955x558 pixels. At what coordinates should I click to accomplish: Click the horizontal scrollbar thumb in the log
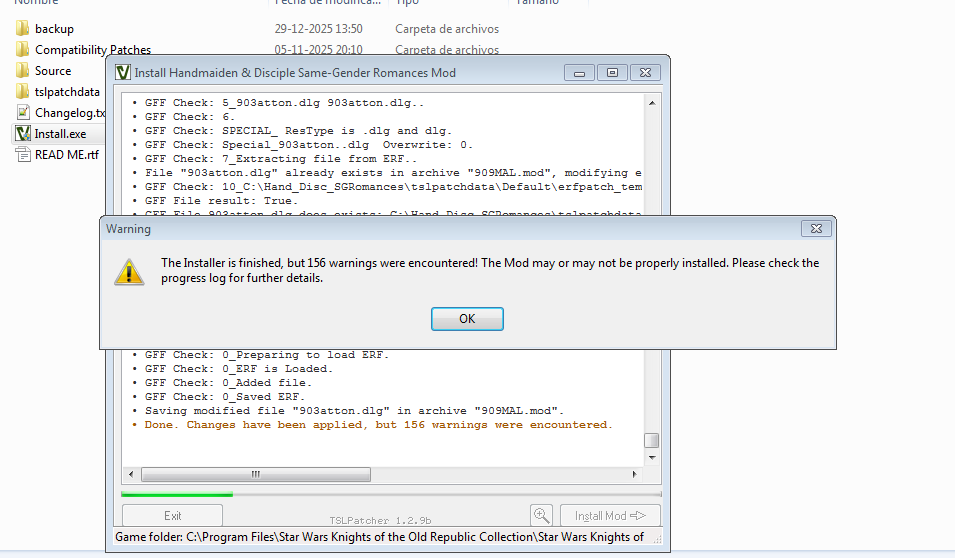click(x=255, y=474)
